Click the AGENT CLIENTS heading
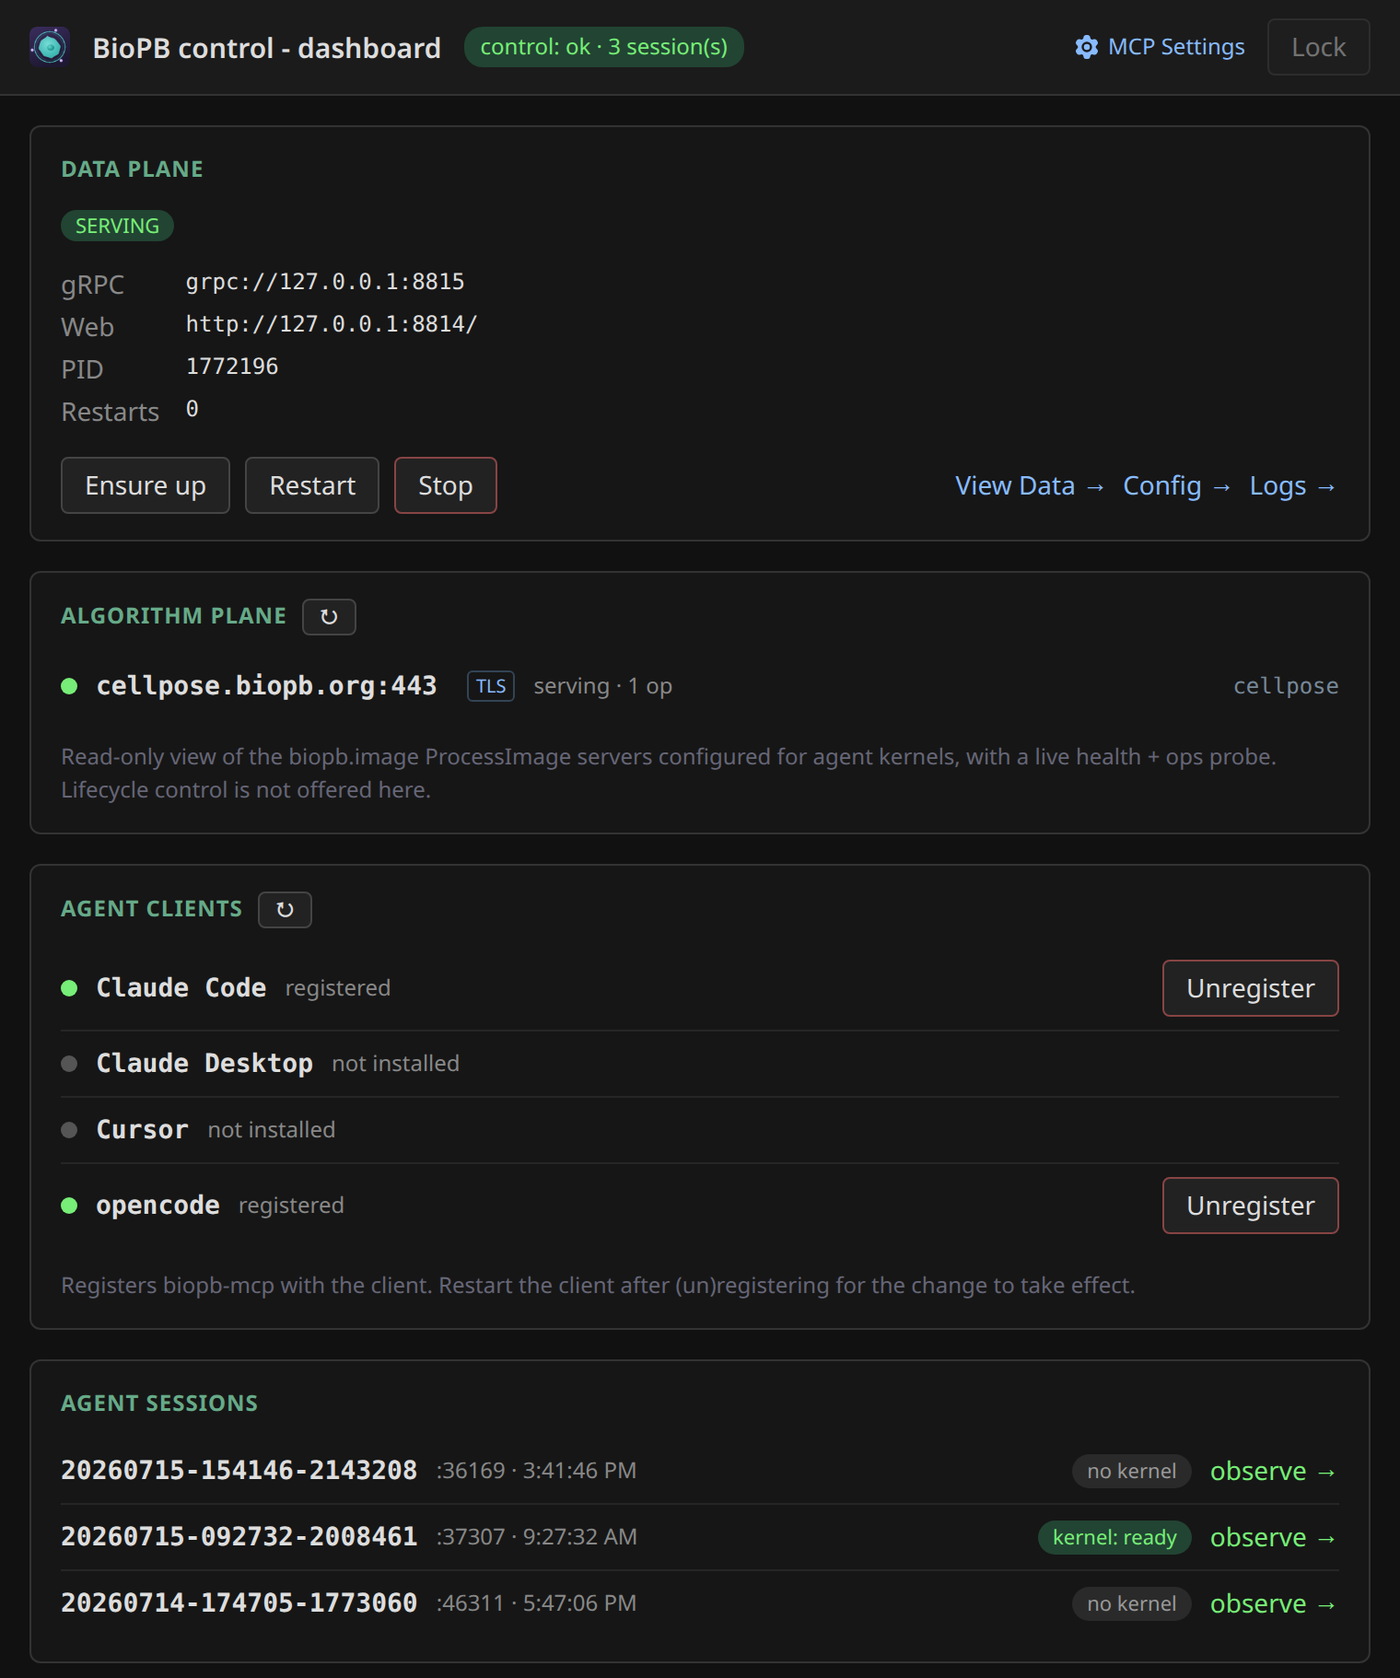This screenshot has height=1678, width=1400. pyautogui.click(x=152, y=909)
